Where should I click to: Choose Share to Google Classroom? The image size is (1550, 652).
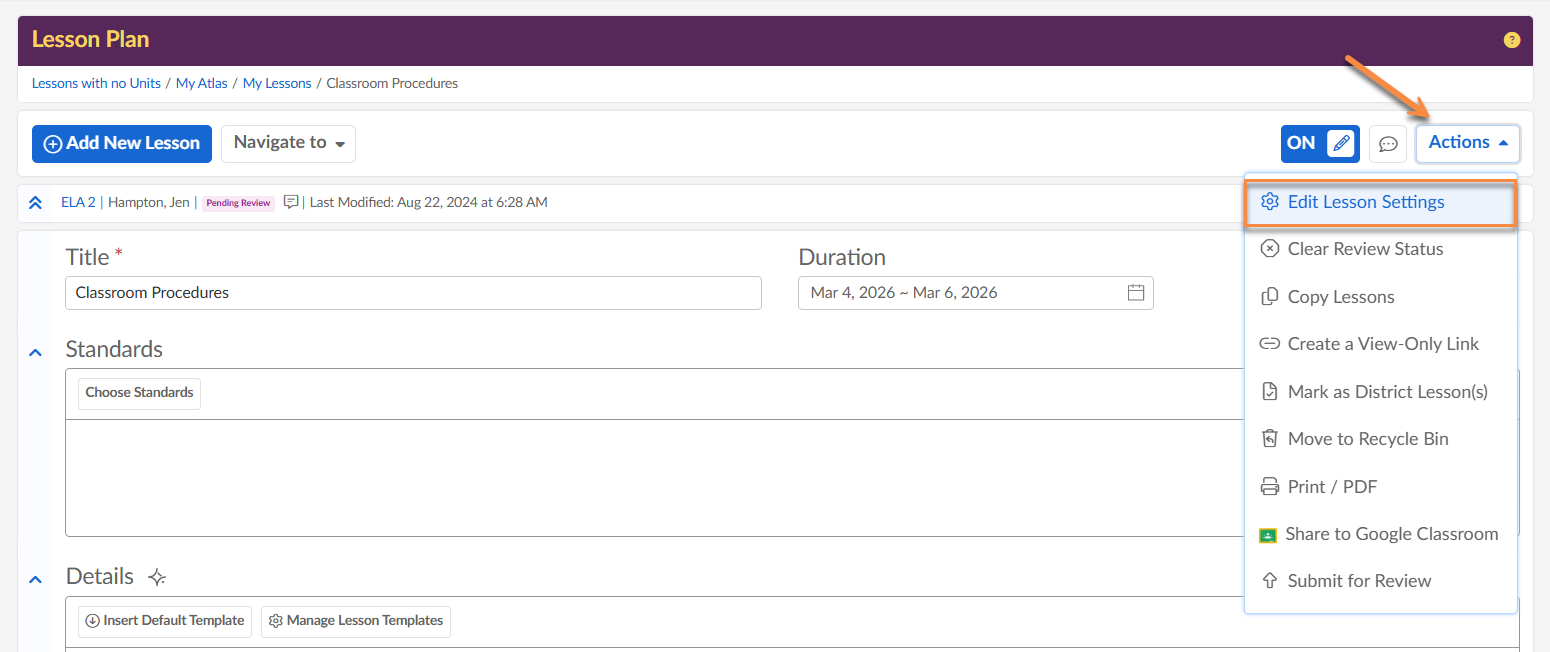(1391, 534)
